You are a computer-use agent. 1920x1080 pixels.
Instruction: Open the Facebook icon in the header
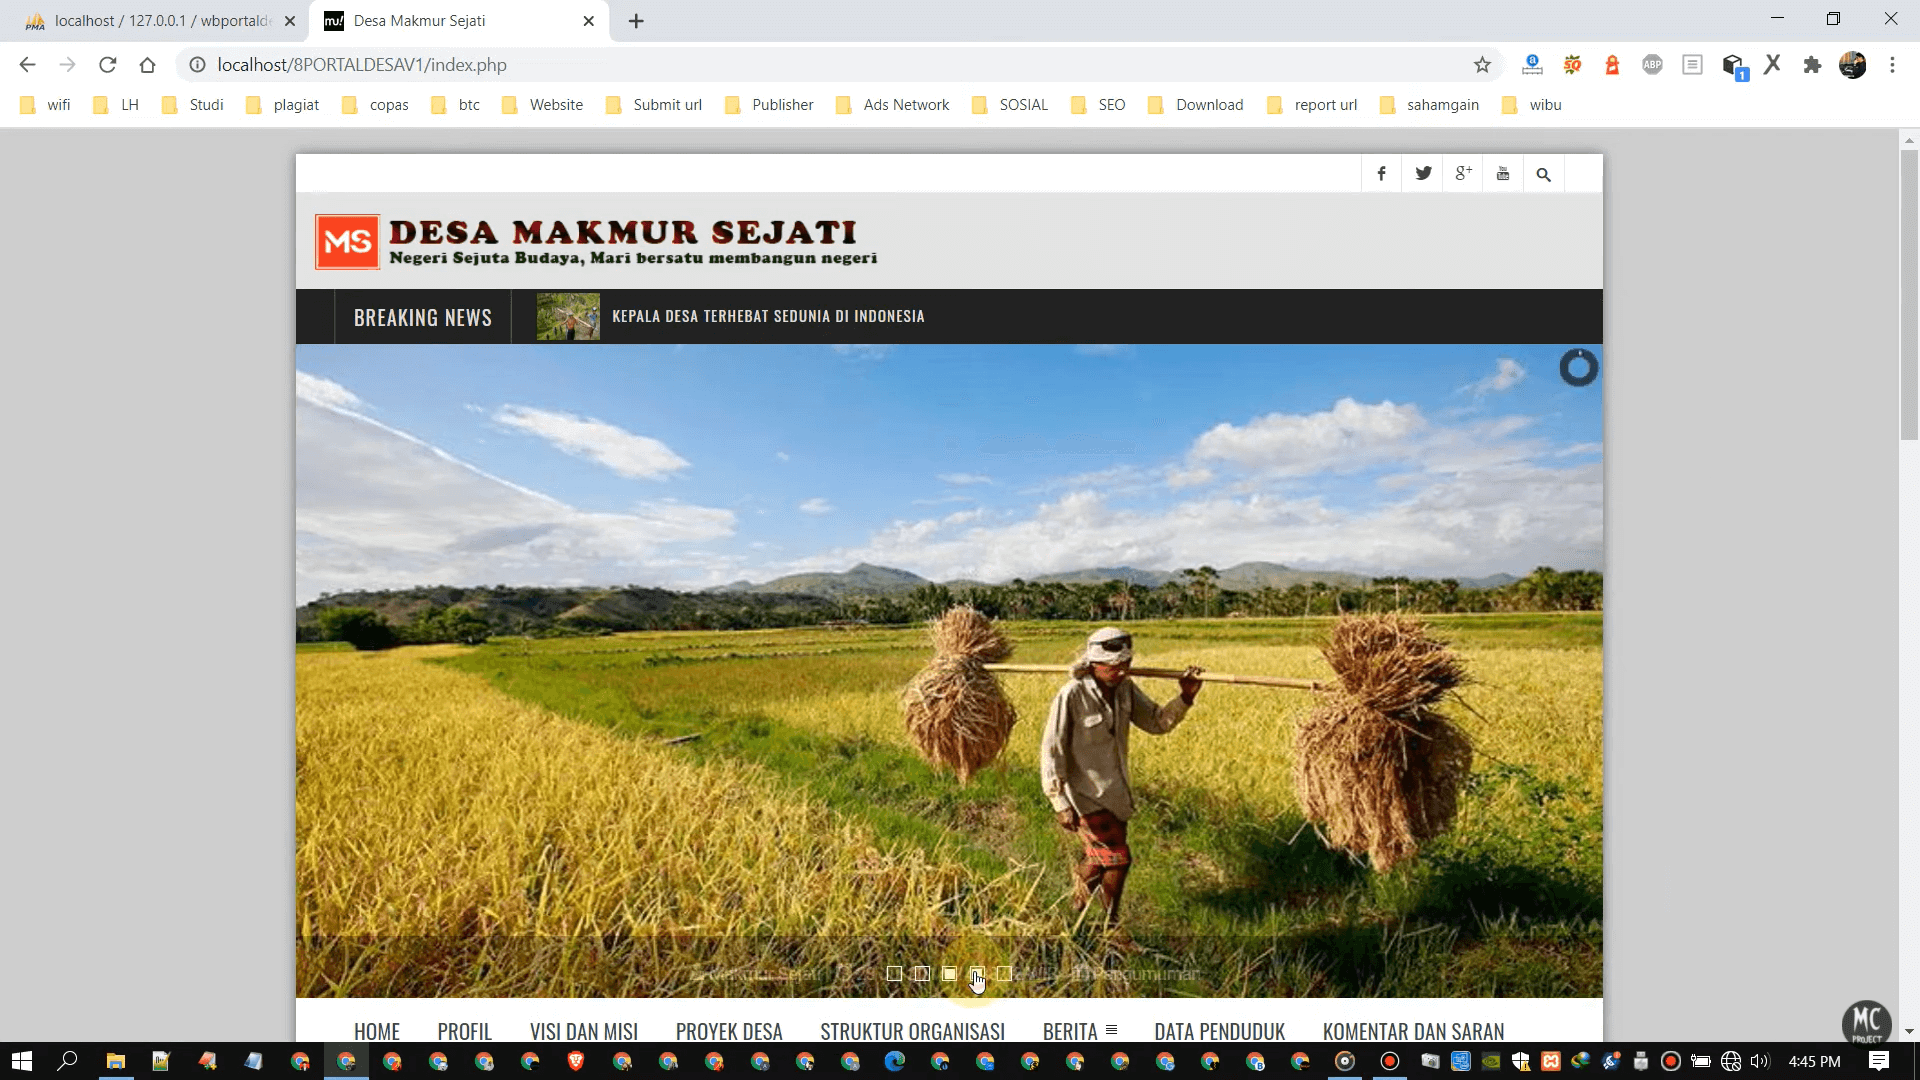click(x=1381, y=173)
